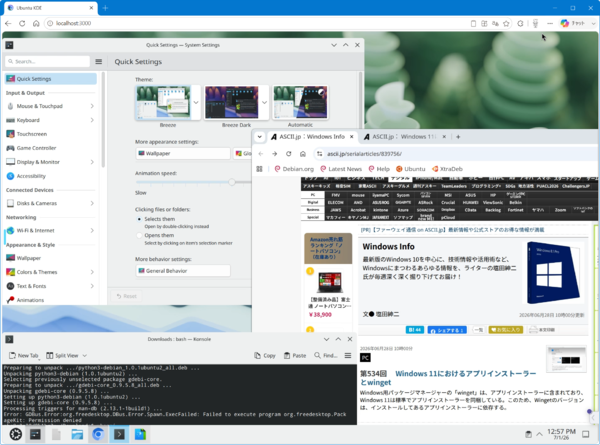Select Quick Settings in the settings sidebar

click(x=51, y=79)
